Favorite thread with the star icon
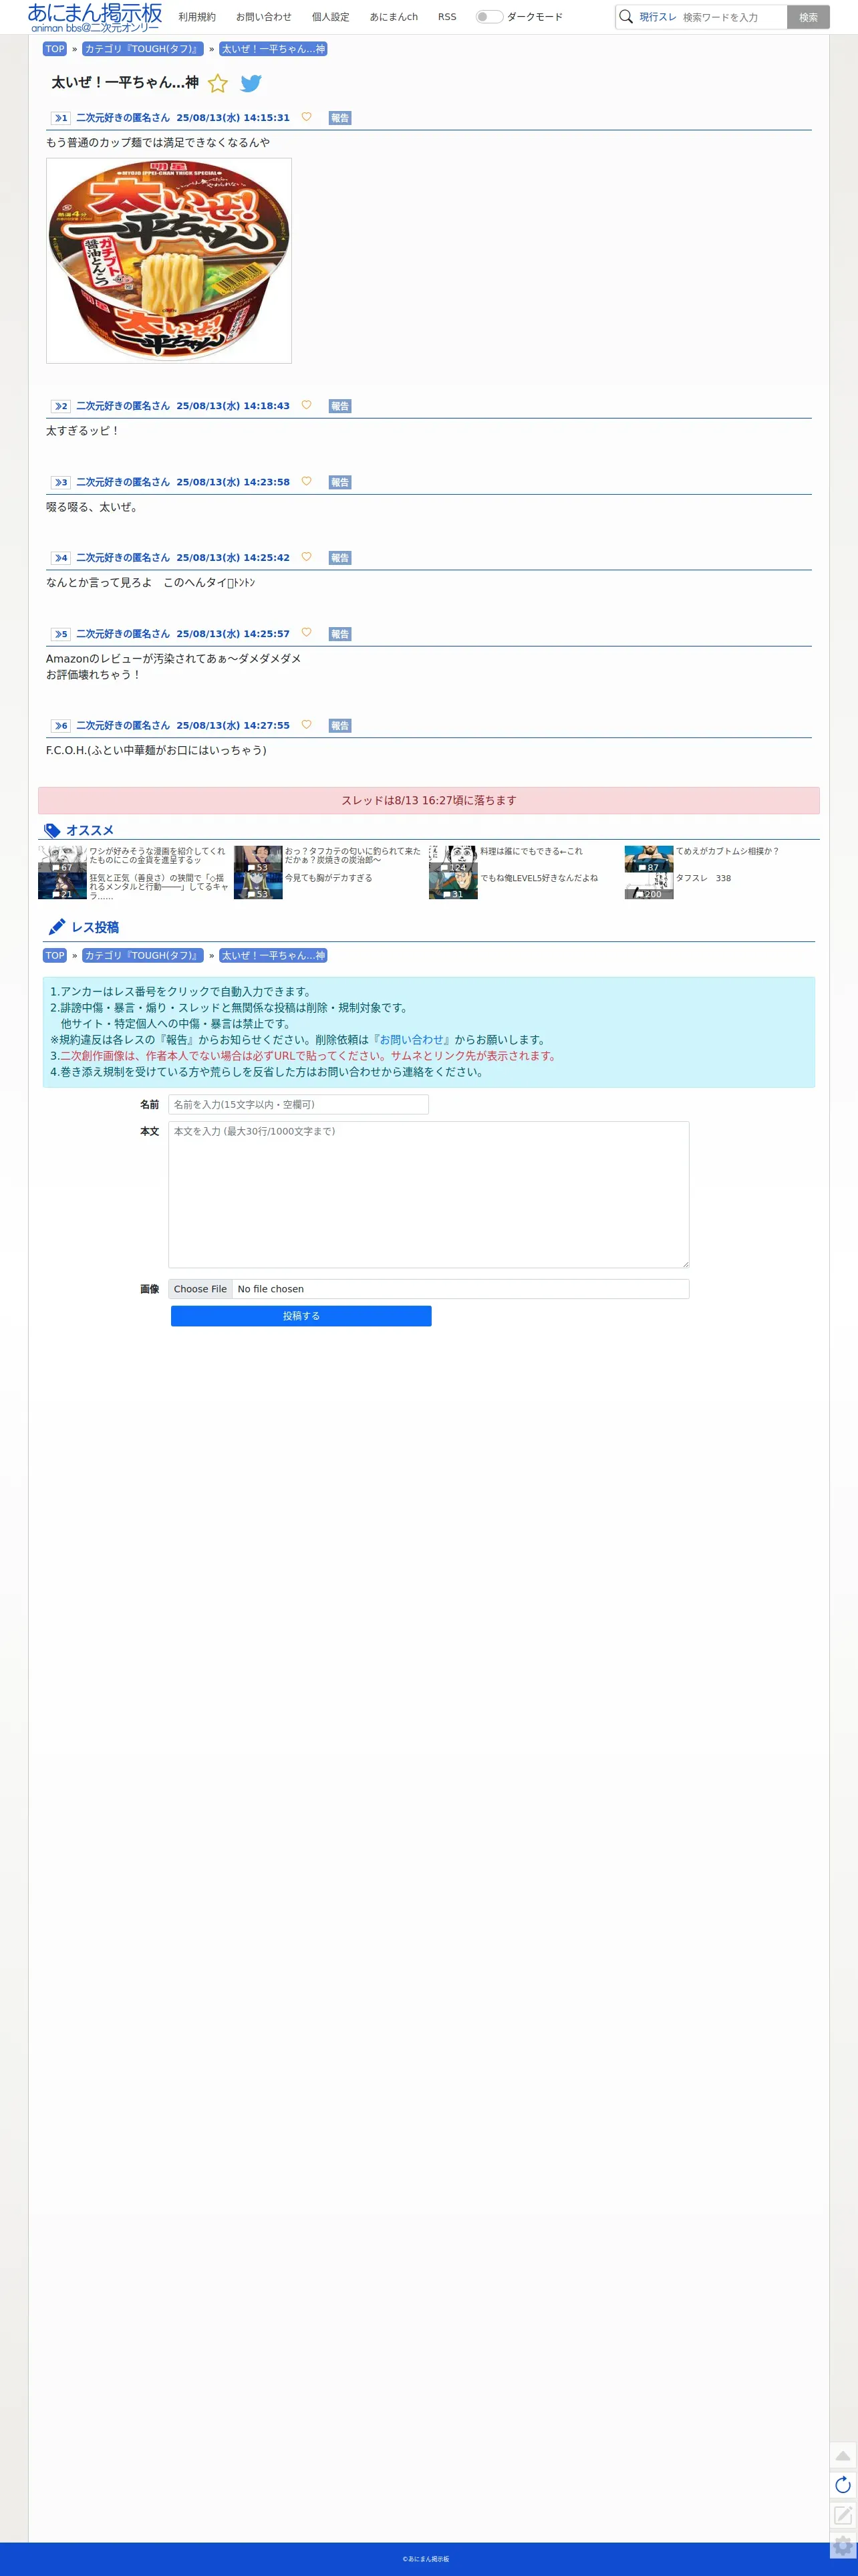The image size is (858, 2576). coord(218,83)
